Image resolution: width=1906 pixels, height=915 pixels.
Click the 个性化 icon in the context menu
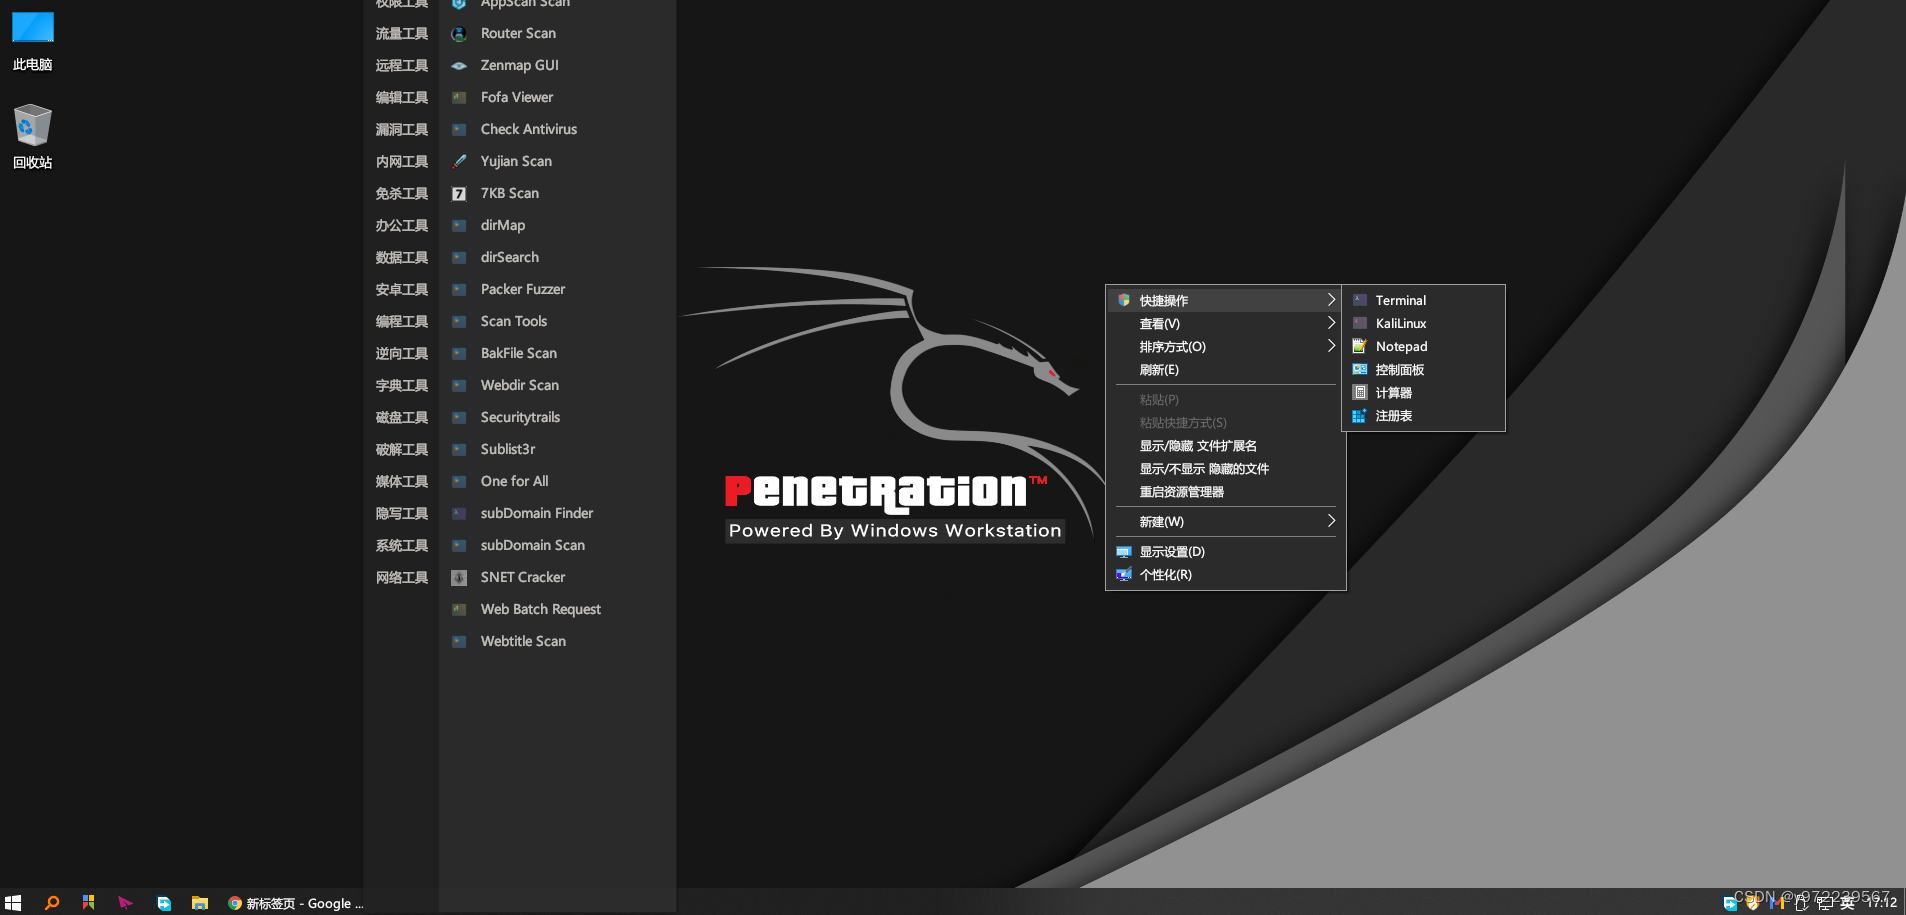(x=1124, y=575)
